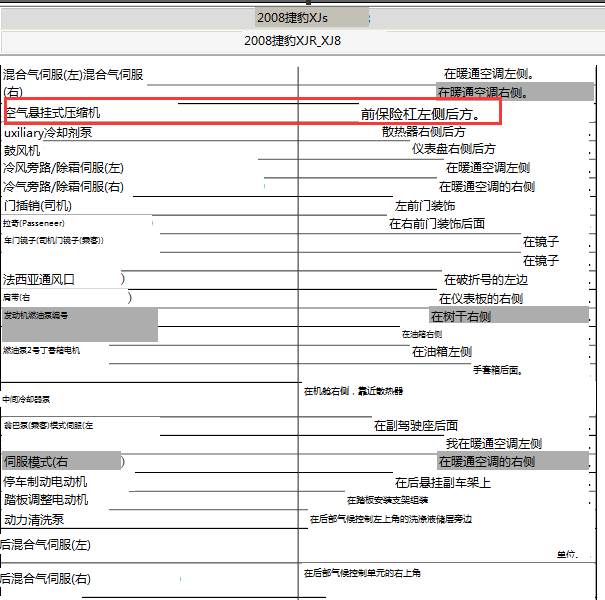Click 我在暖通空调左侧 location
The height and width of the screenshot is (600, 605).
[x=494, y=444]
